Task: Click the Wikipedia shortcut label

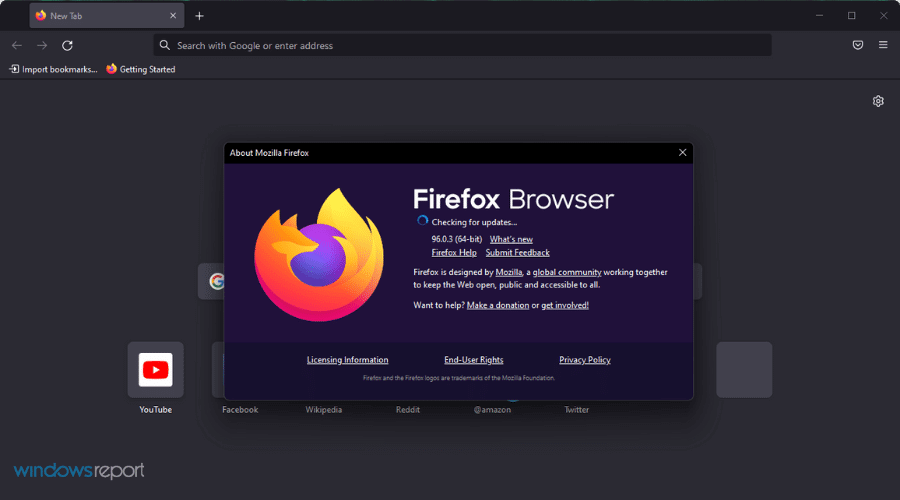Action: click(x=324, y=410)
